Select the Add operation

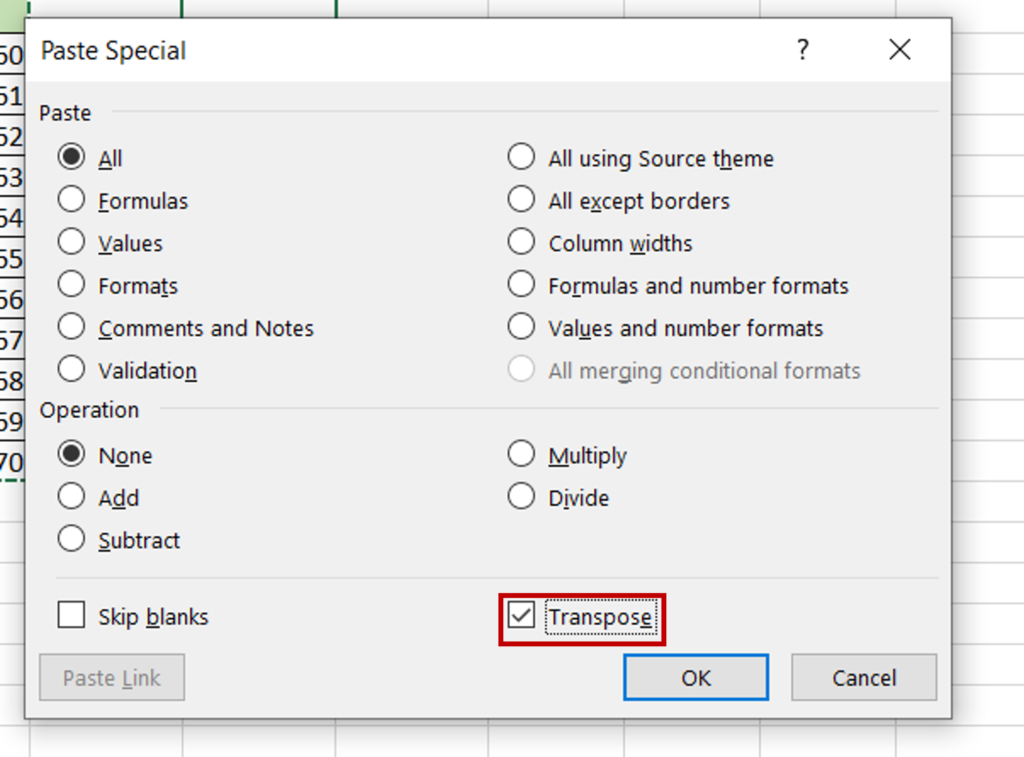click(71, 497)
